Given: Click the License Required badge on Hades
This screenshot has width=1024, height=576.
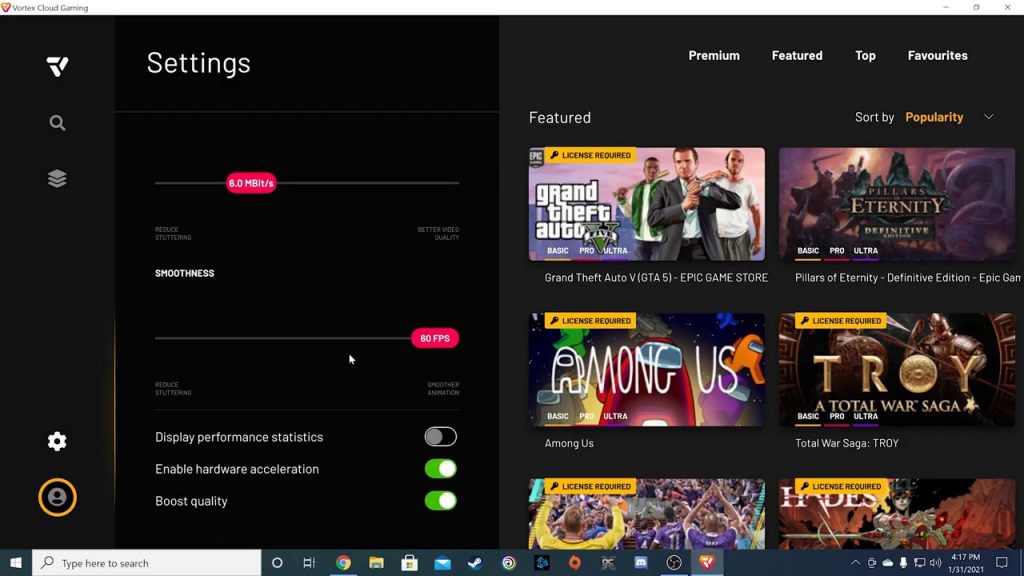Looking at the screenshot, I should 840,487.
